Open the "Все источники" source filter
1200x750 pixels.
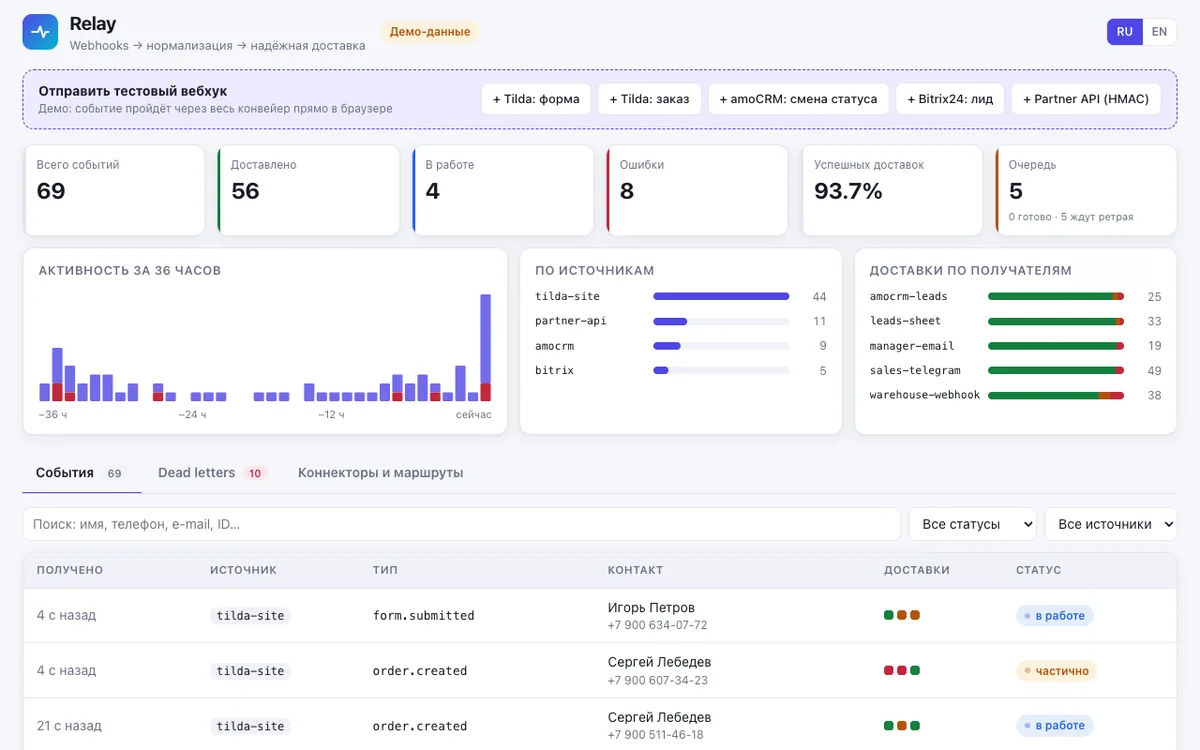pyautogui.click(x=1110, y=524)
